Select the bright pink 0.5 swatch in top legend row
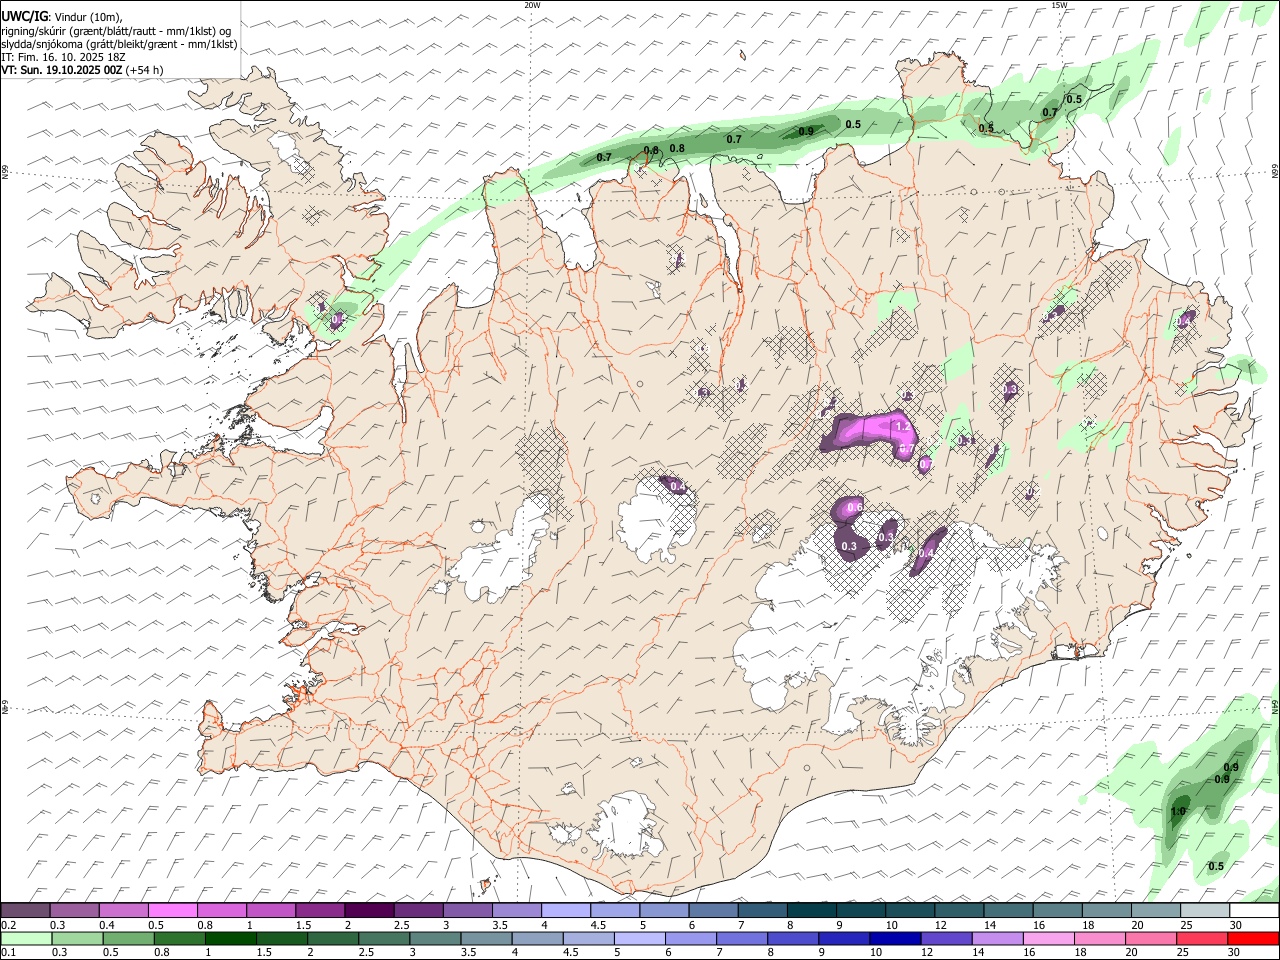1280x960 pixels. 172,911
